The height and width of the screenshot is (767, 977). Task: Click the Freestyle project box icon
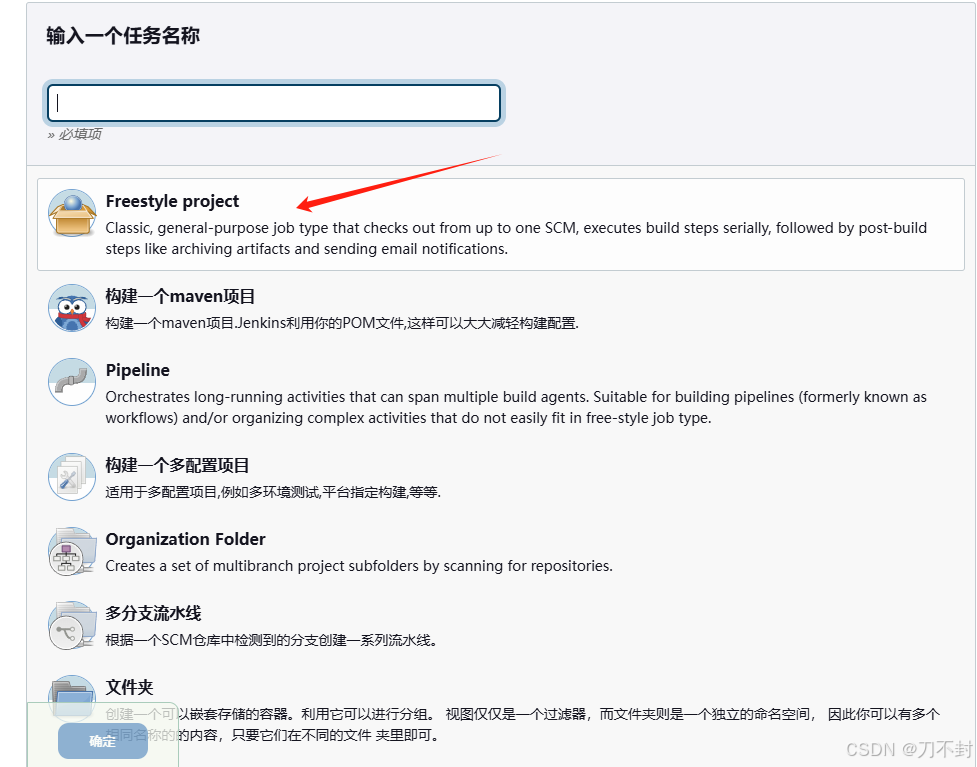coord(72,213)
